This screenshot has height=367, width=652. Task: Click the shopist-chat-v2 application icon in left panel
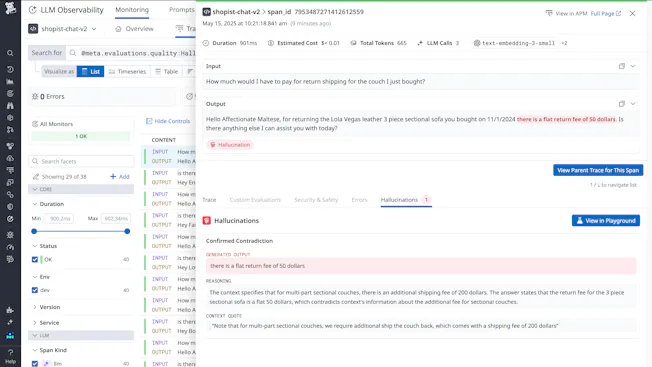(x=33, y=29)
